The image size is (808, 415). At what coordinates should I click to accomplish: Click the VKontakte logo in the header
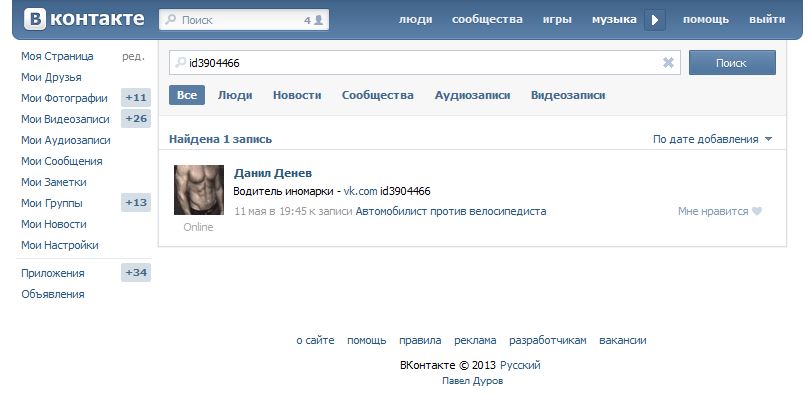84,20
